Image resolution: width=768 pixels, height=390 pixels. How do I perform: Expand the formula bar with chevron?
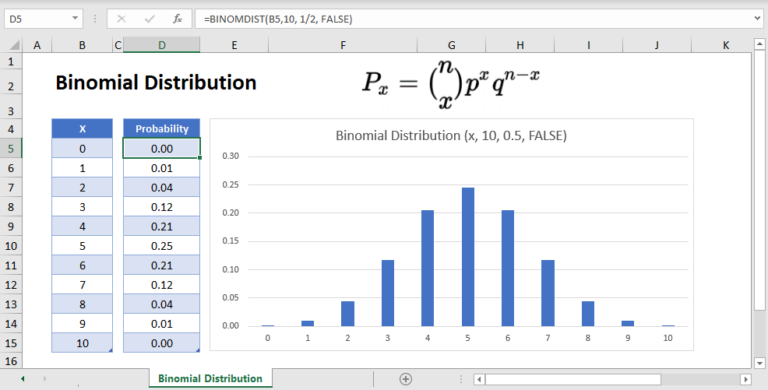[758, 19]
